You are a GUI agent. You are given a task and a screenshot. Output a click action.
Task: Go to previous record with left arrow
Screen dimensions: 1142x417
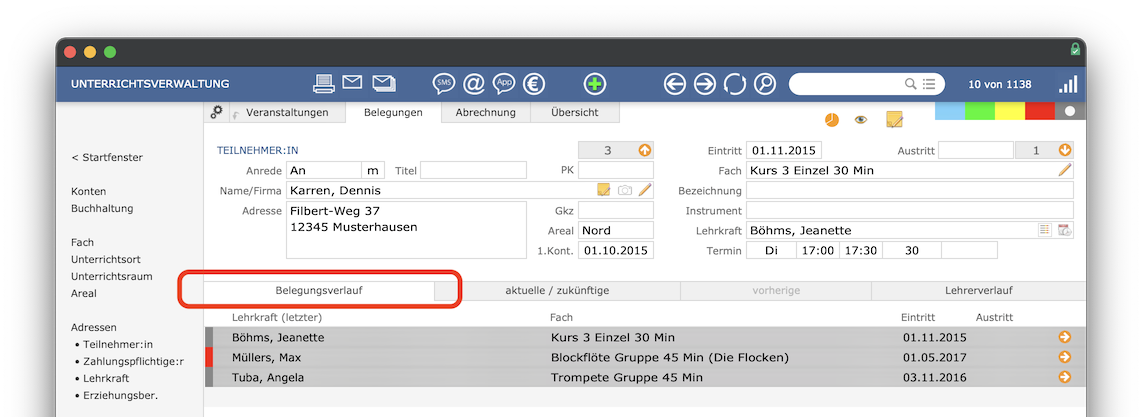[675, 84]
